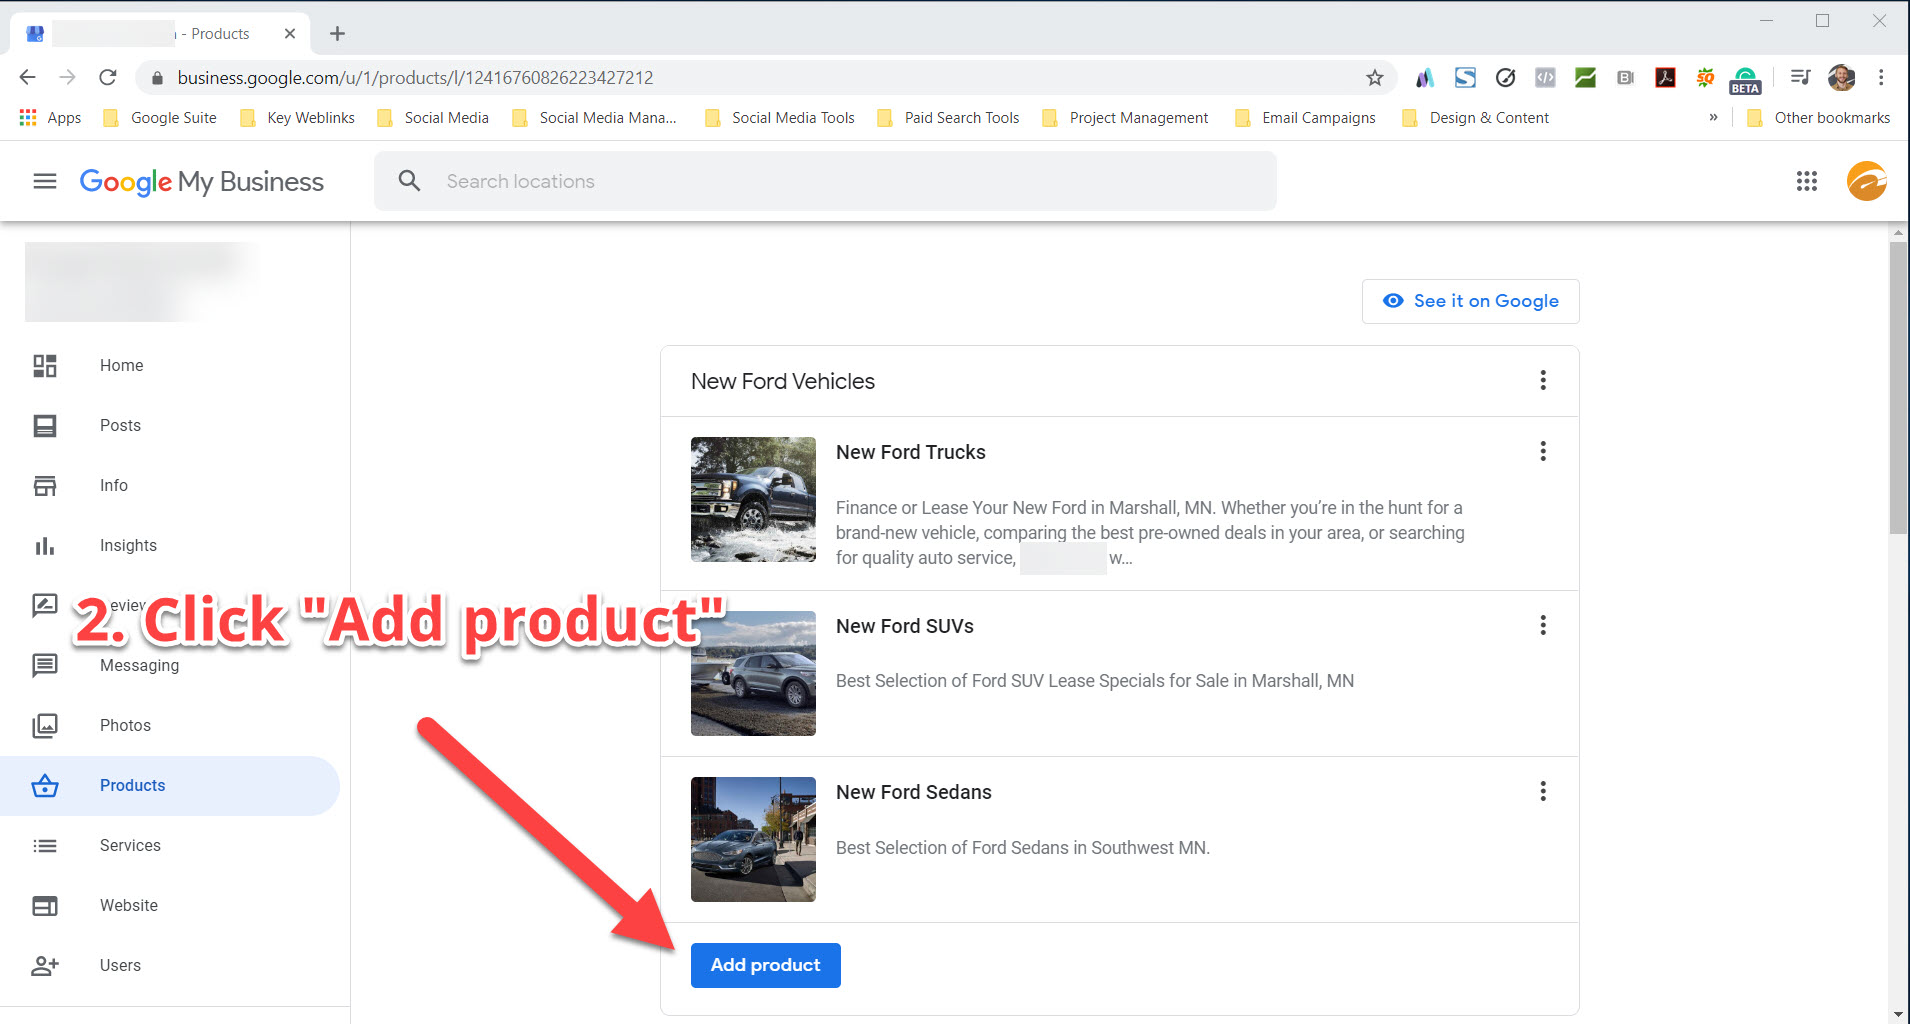Click the Users add-person icon
Screen dimensions: 1910x1024
45,965
